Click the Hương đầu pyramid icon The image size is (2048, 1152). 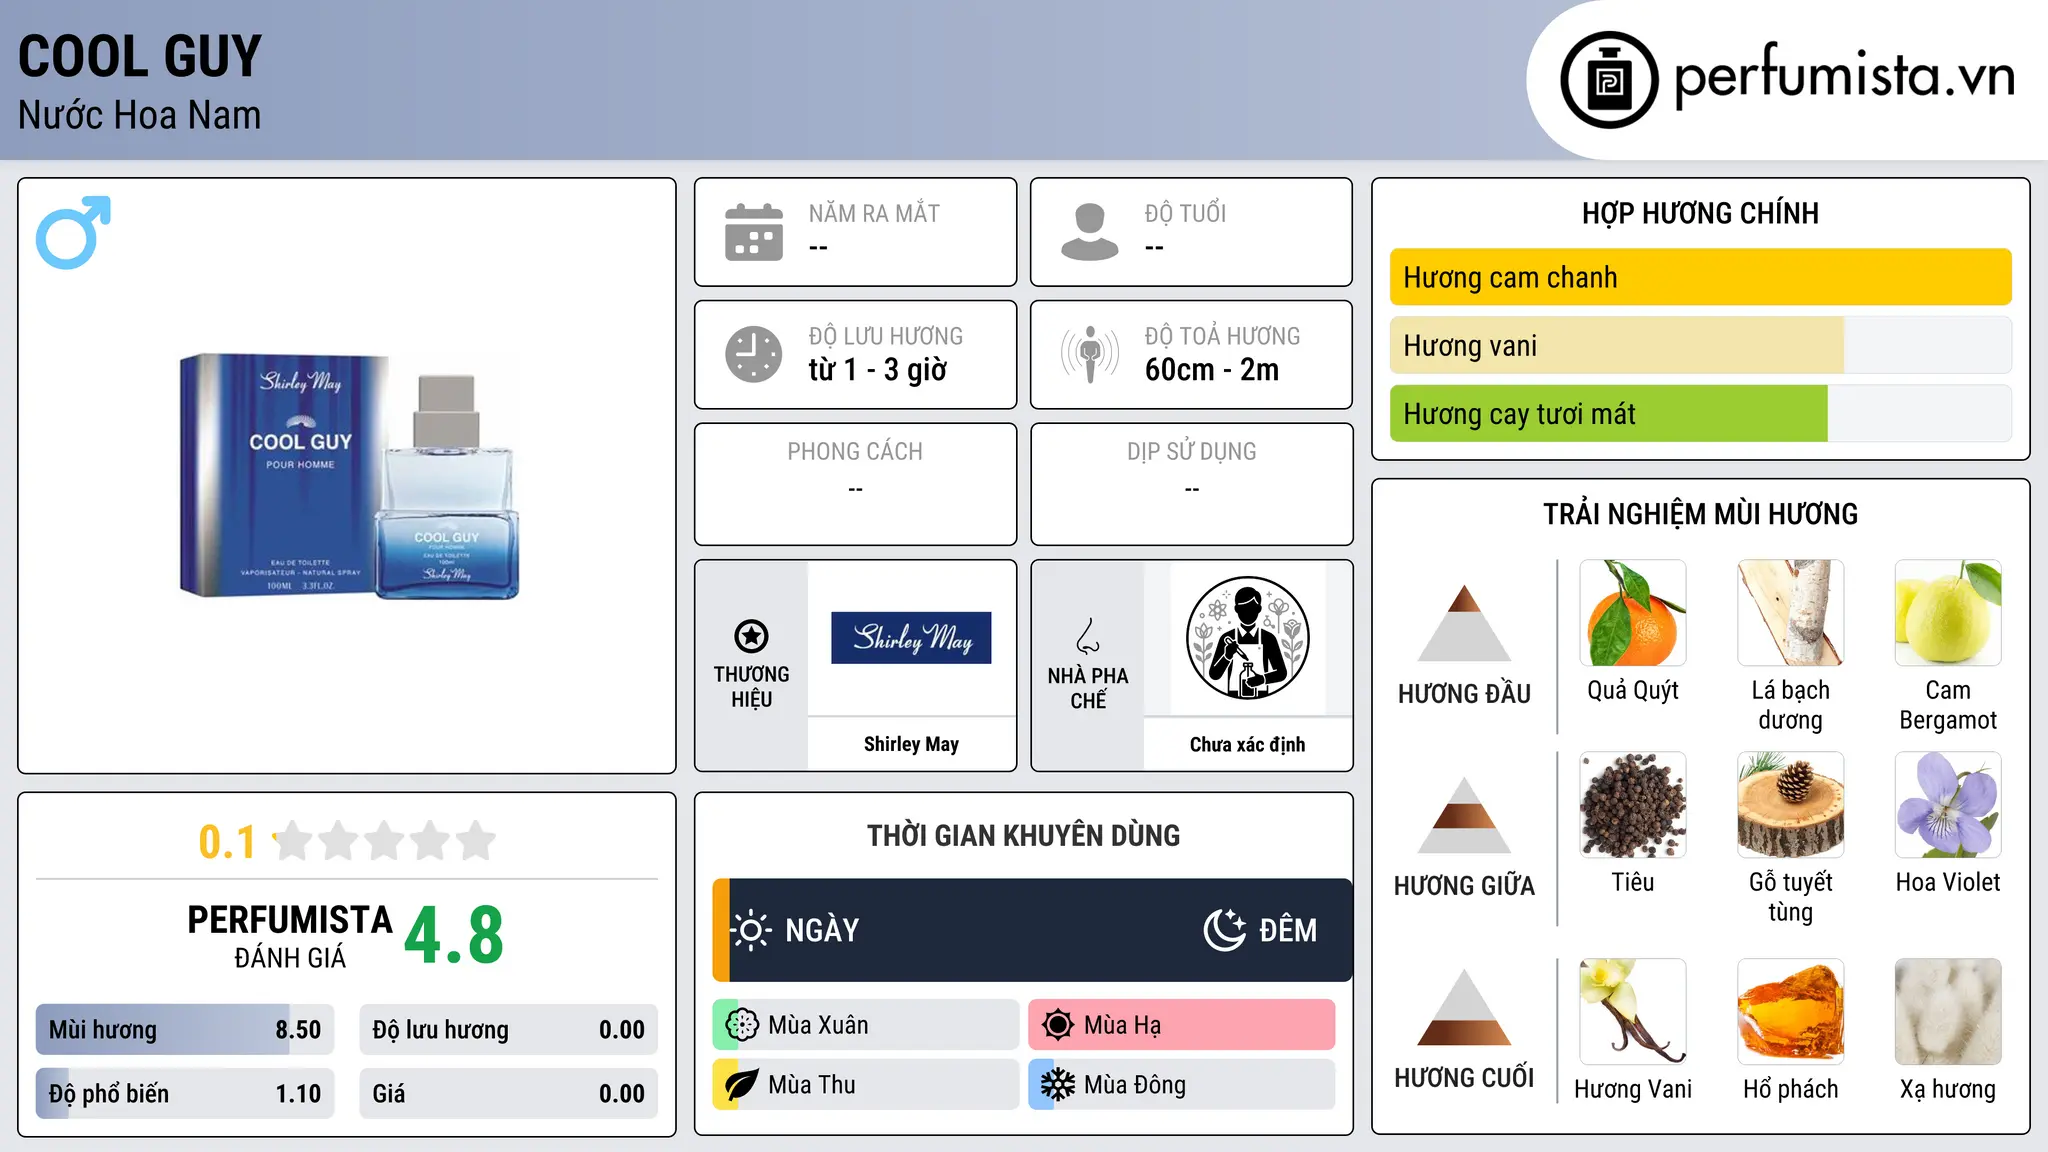1464,623
